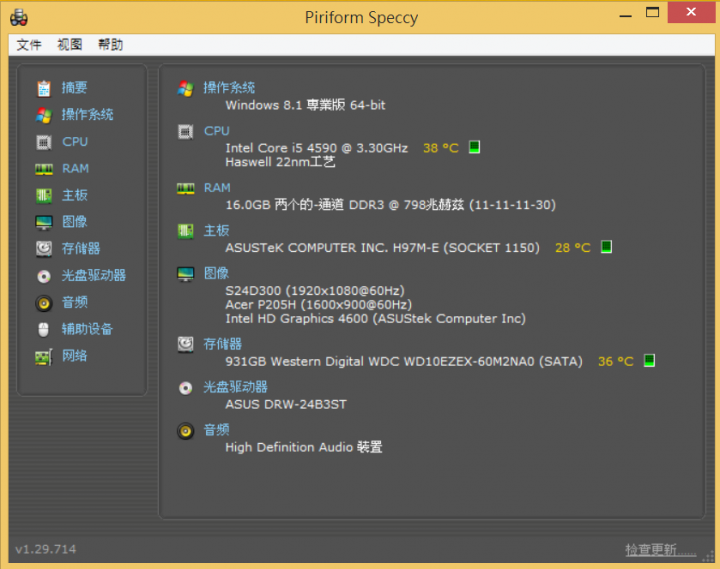Click the optical disc icon in summary panel
The width and height of the screenshot is (720, 569).
[x=186, y=388]
